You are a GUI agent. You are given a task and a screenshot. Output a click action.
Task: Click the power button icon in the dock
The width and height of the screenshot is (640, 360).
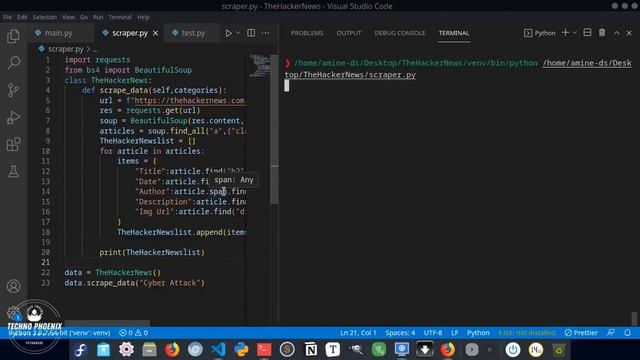click(513, 350)
